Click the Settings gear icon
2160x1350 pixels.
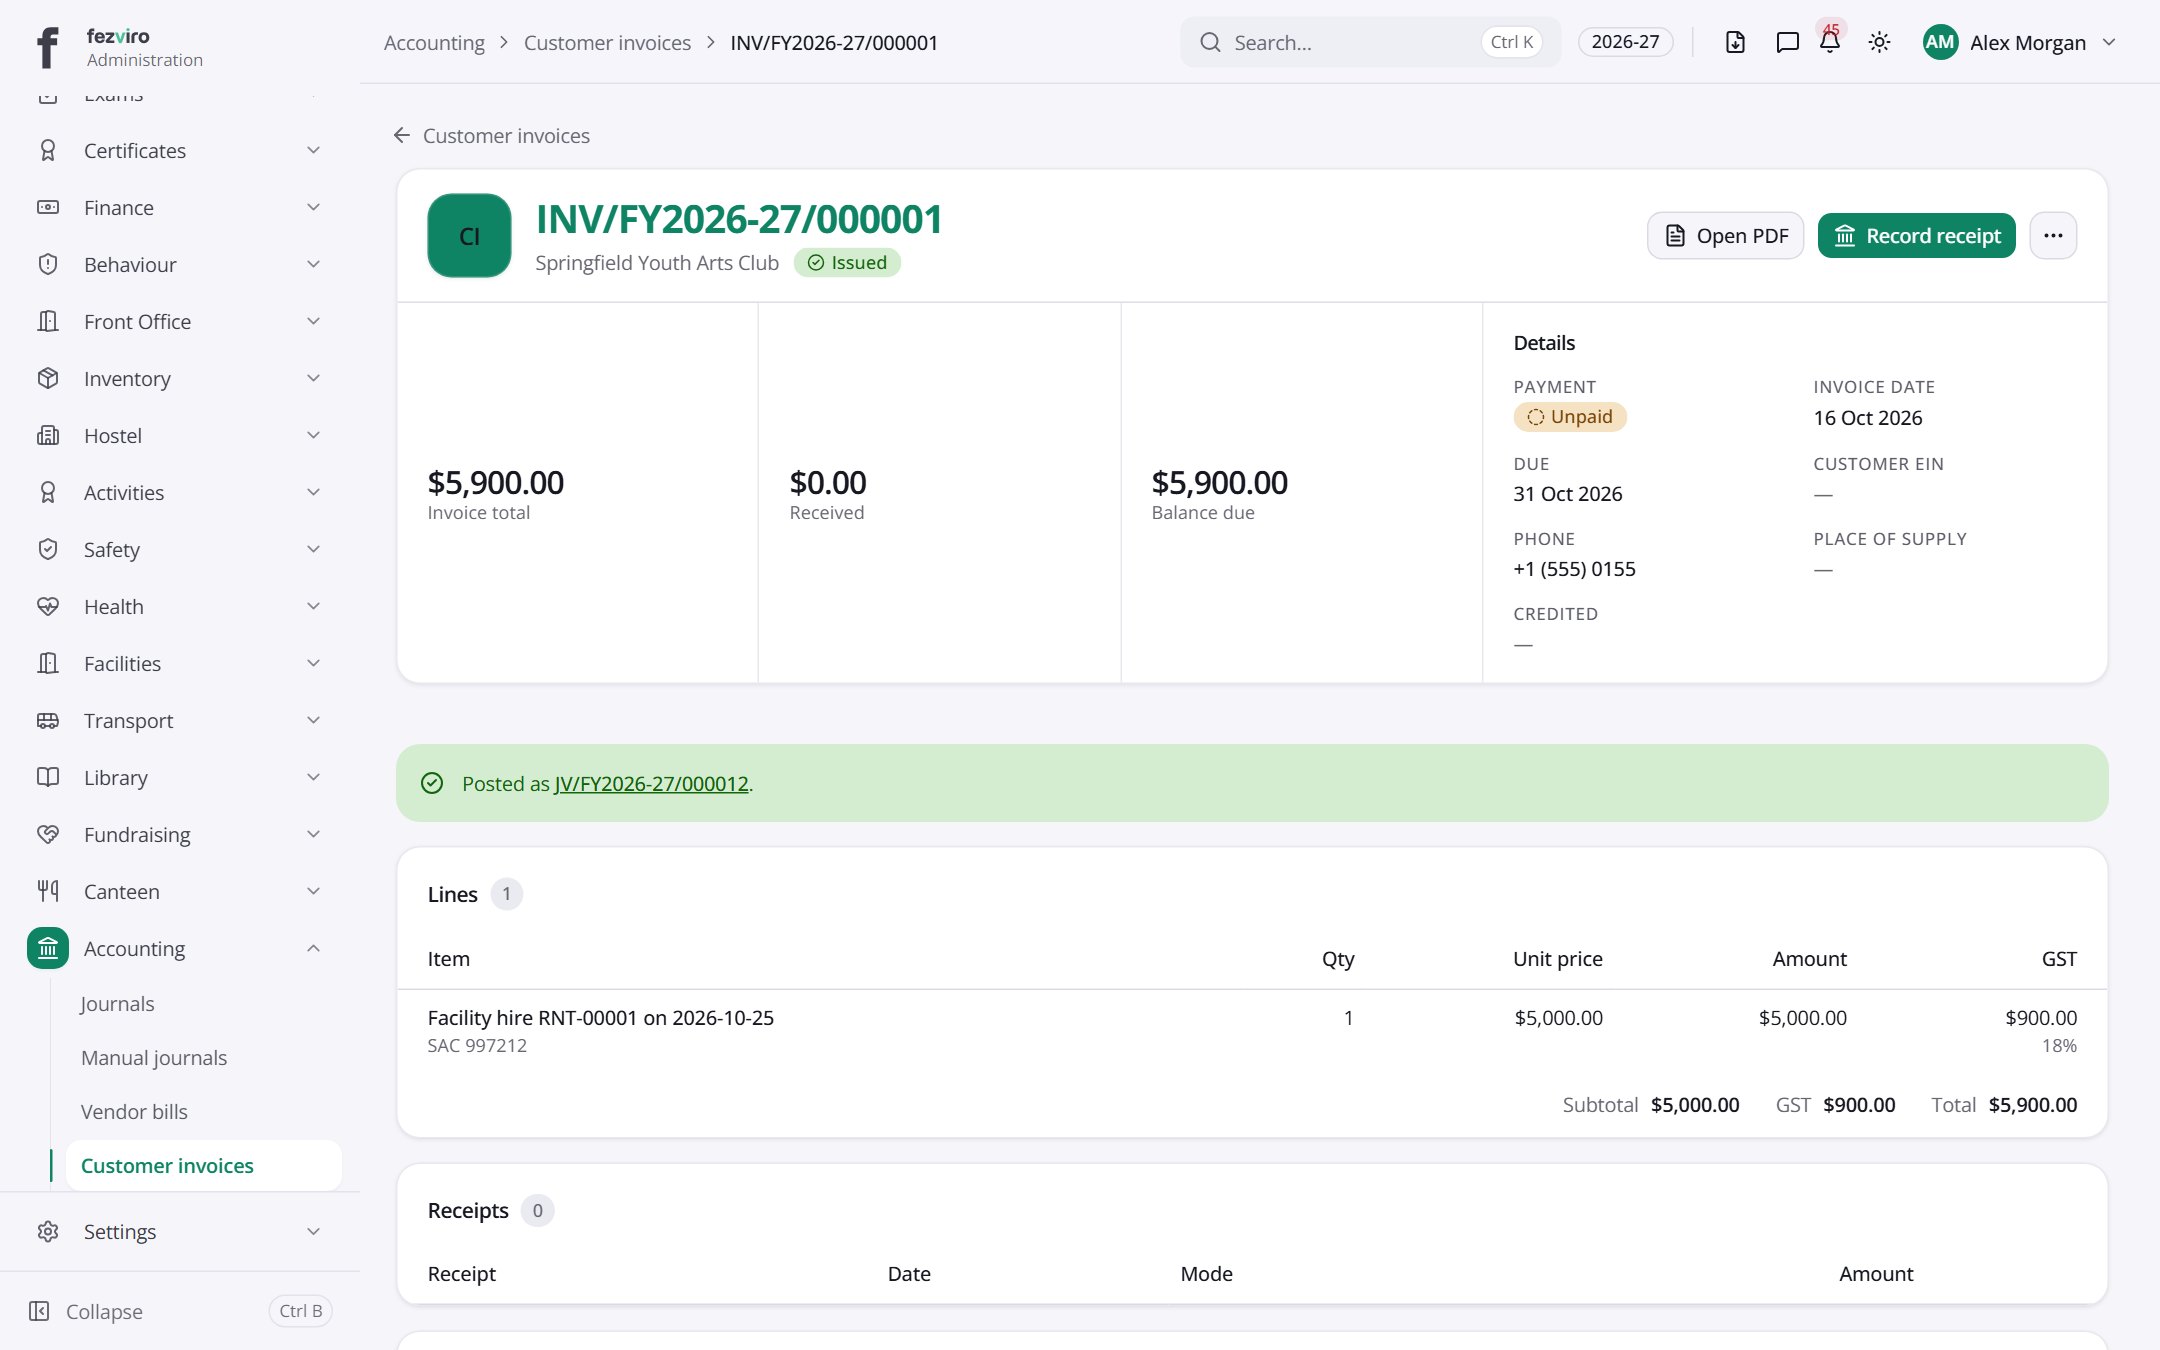tap(48, 1231)
